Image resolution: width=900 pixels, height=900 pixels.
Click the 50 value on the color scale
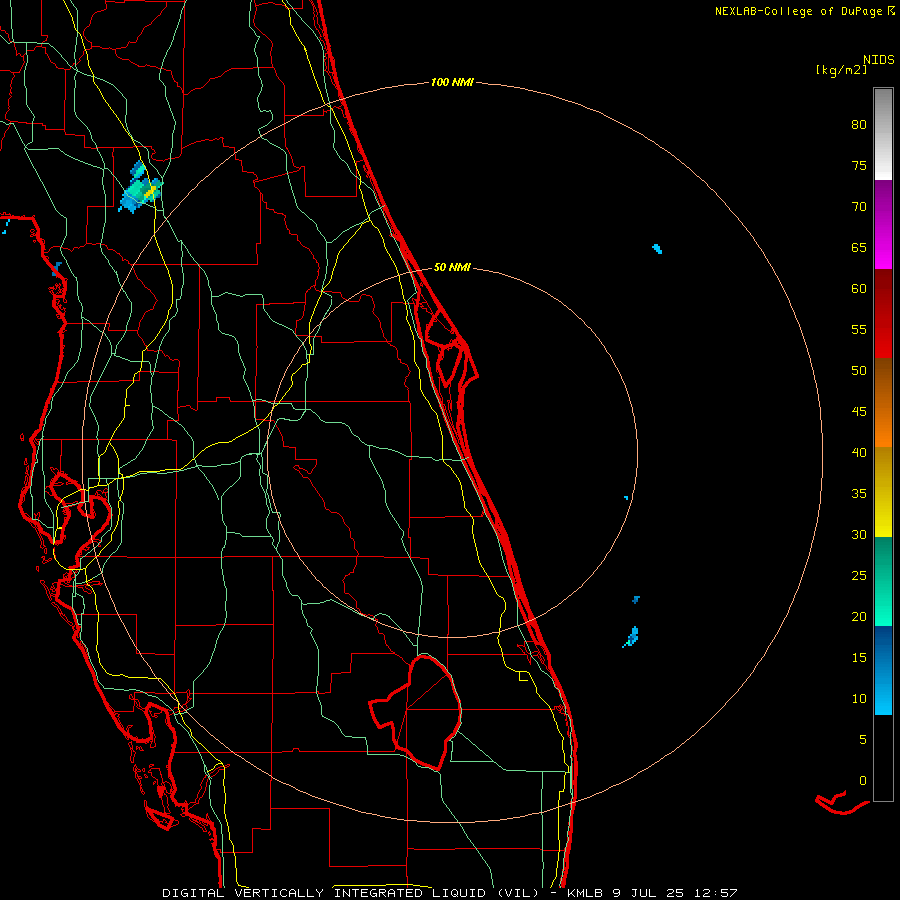(859, 371)
